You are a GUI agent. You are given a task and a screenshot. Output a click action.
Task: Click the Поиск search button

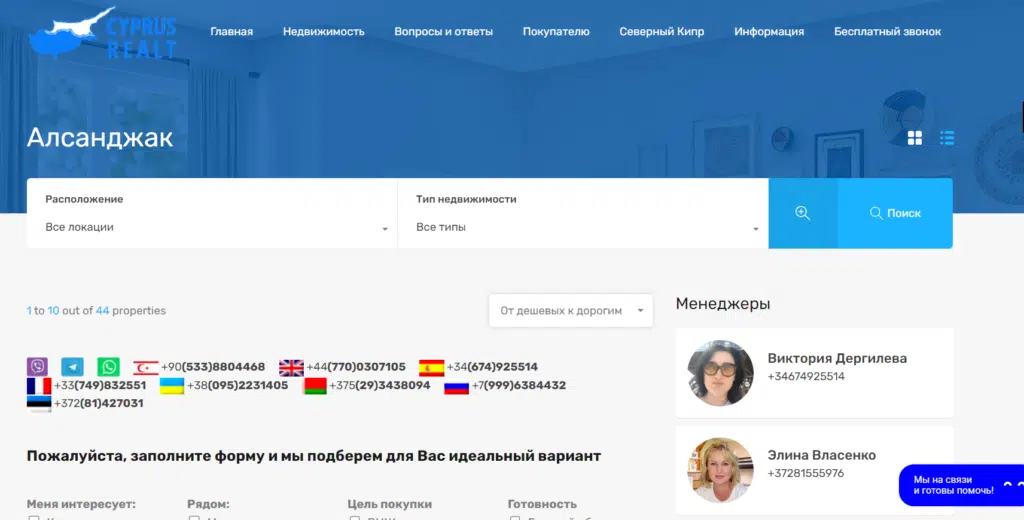point(895,213)
